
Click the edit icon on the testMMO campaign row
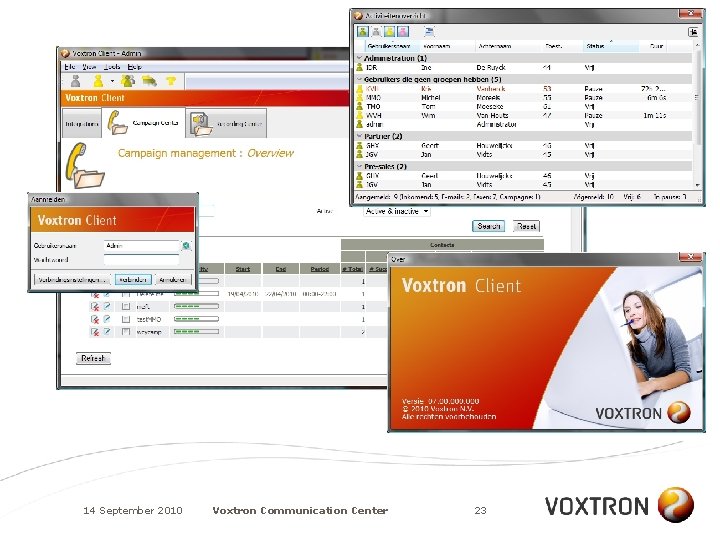pos(107,319)
